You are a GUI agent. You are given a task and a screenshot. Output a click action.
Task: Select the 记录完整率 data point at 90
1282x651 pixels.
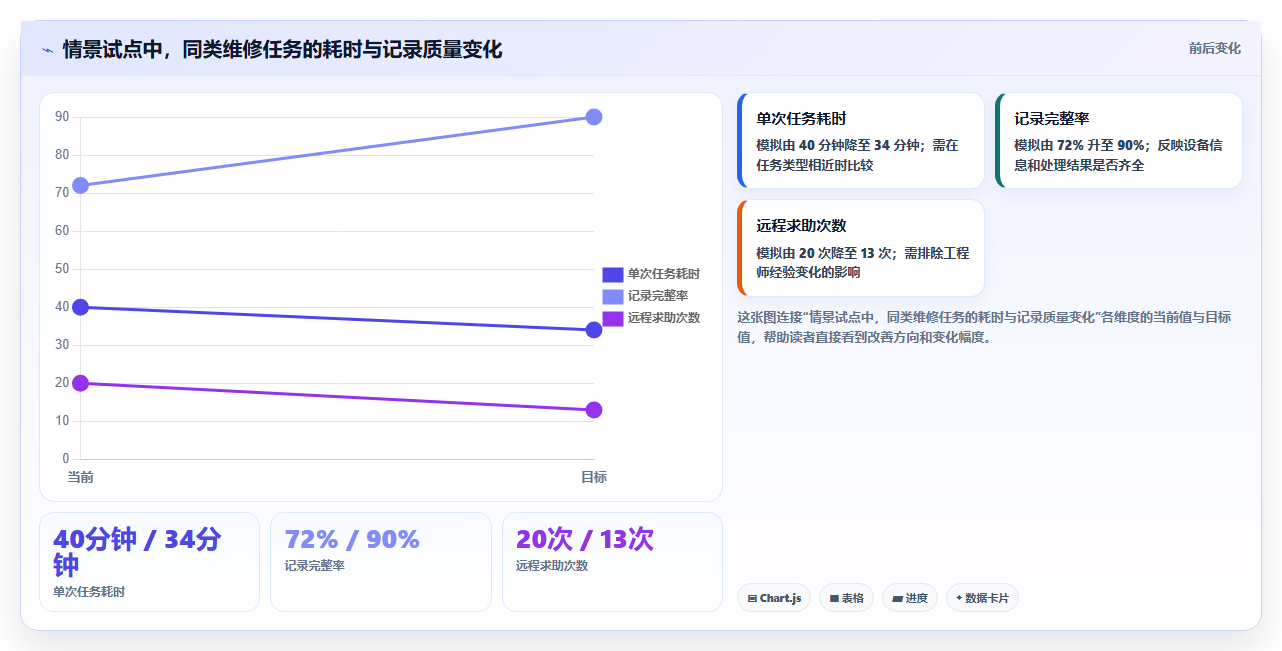(594, 117)
